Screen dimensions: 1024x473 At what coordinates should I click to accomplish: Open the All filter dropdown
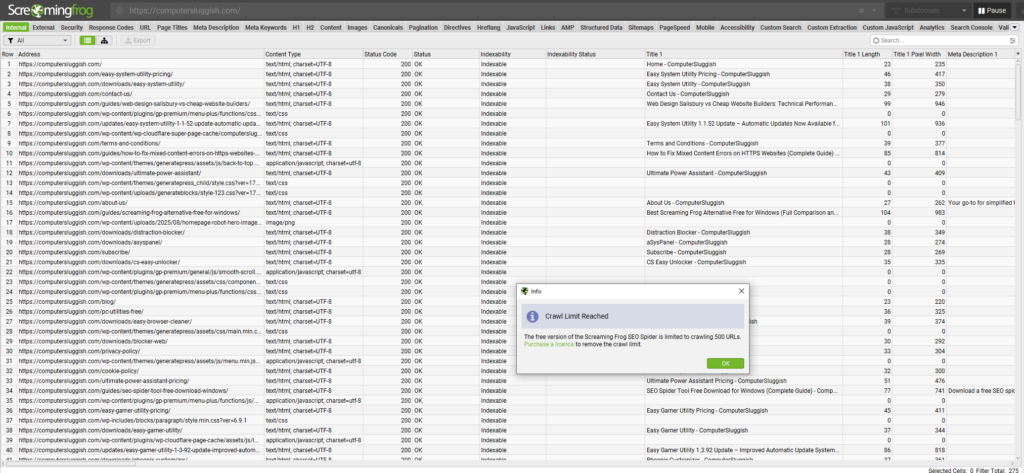pos(38,41)
